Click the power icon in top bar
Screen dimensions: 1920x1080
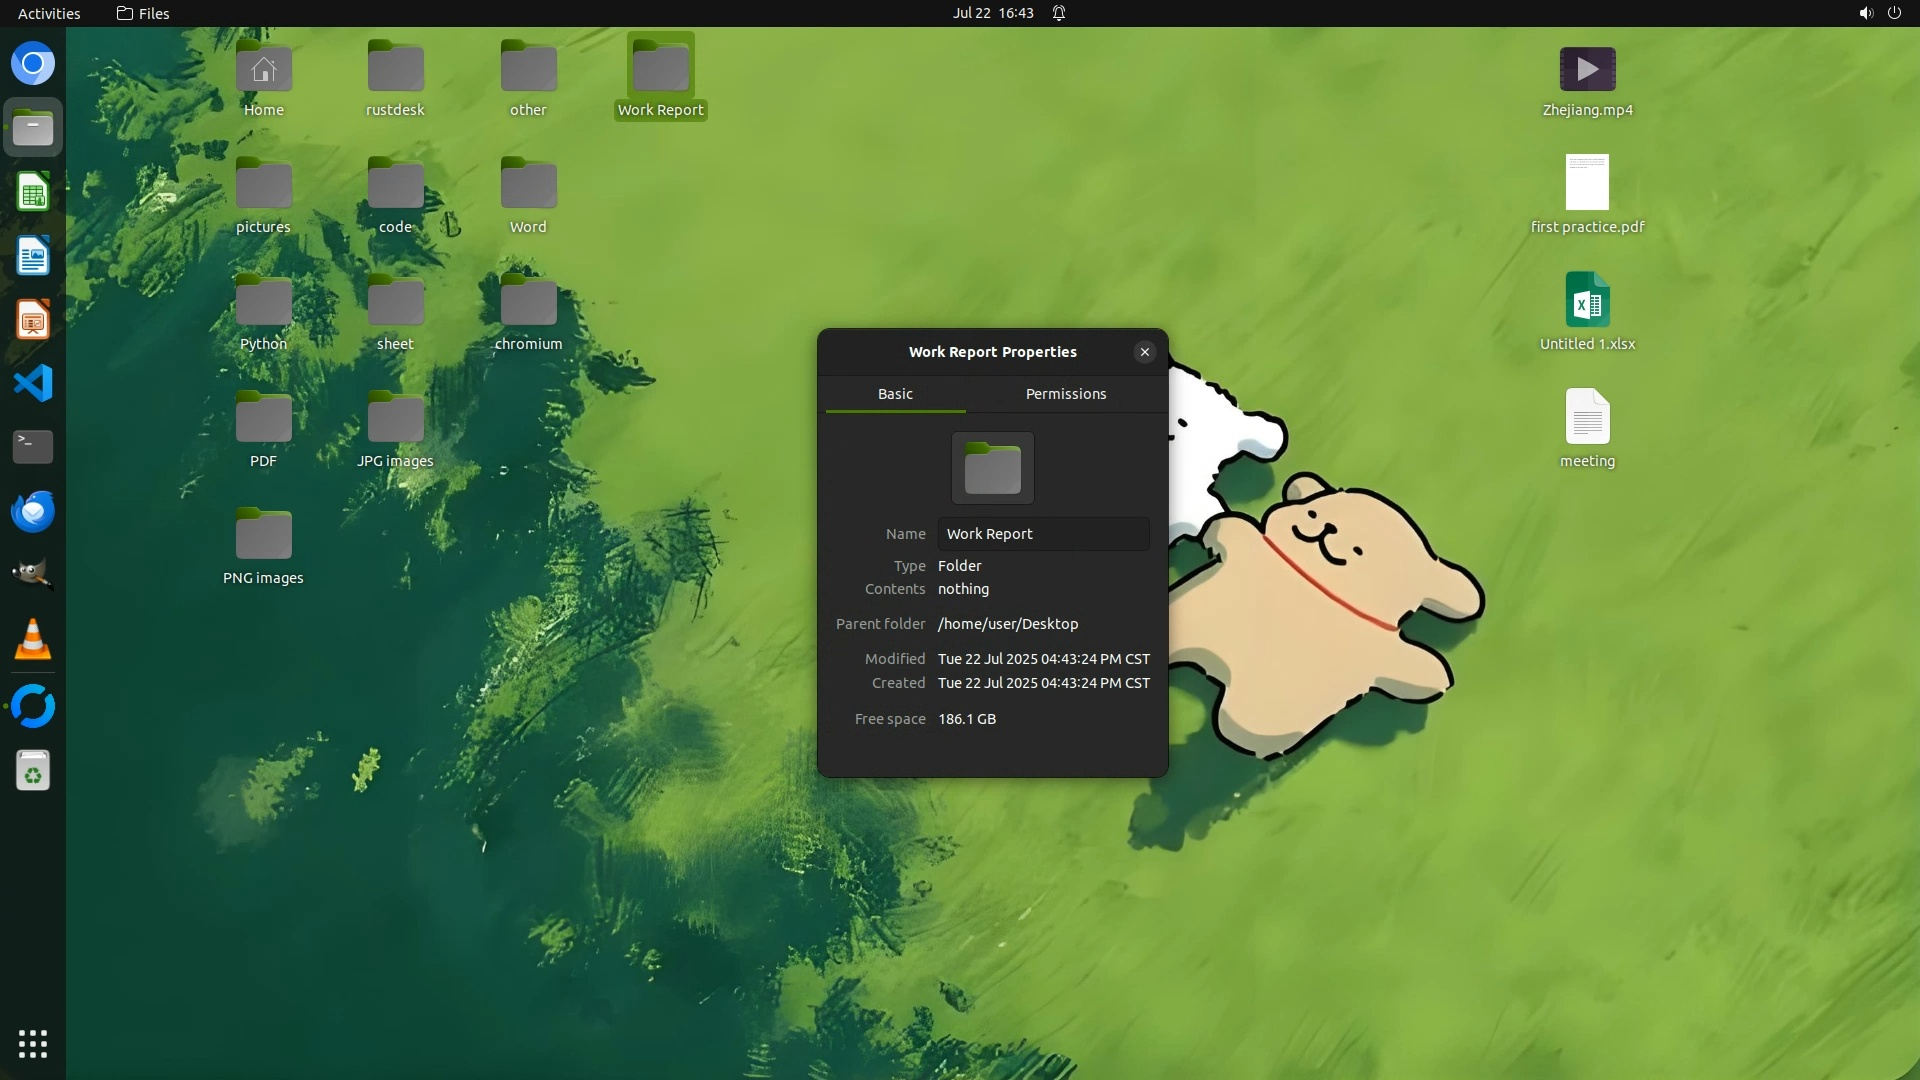(x=1894, y=13)
